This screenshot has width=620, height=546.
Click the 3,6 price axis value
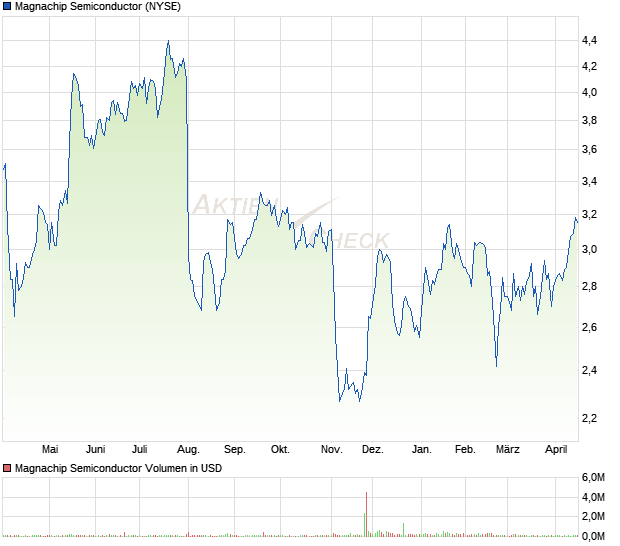click(x=589, y=150)
